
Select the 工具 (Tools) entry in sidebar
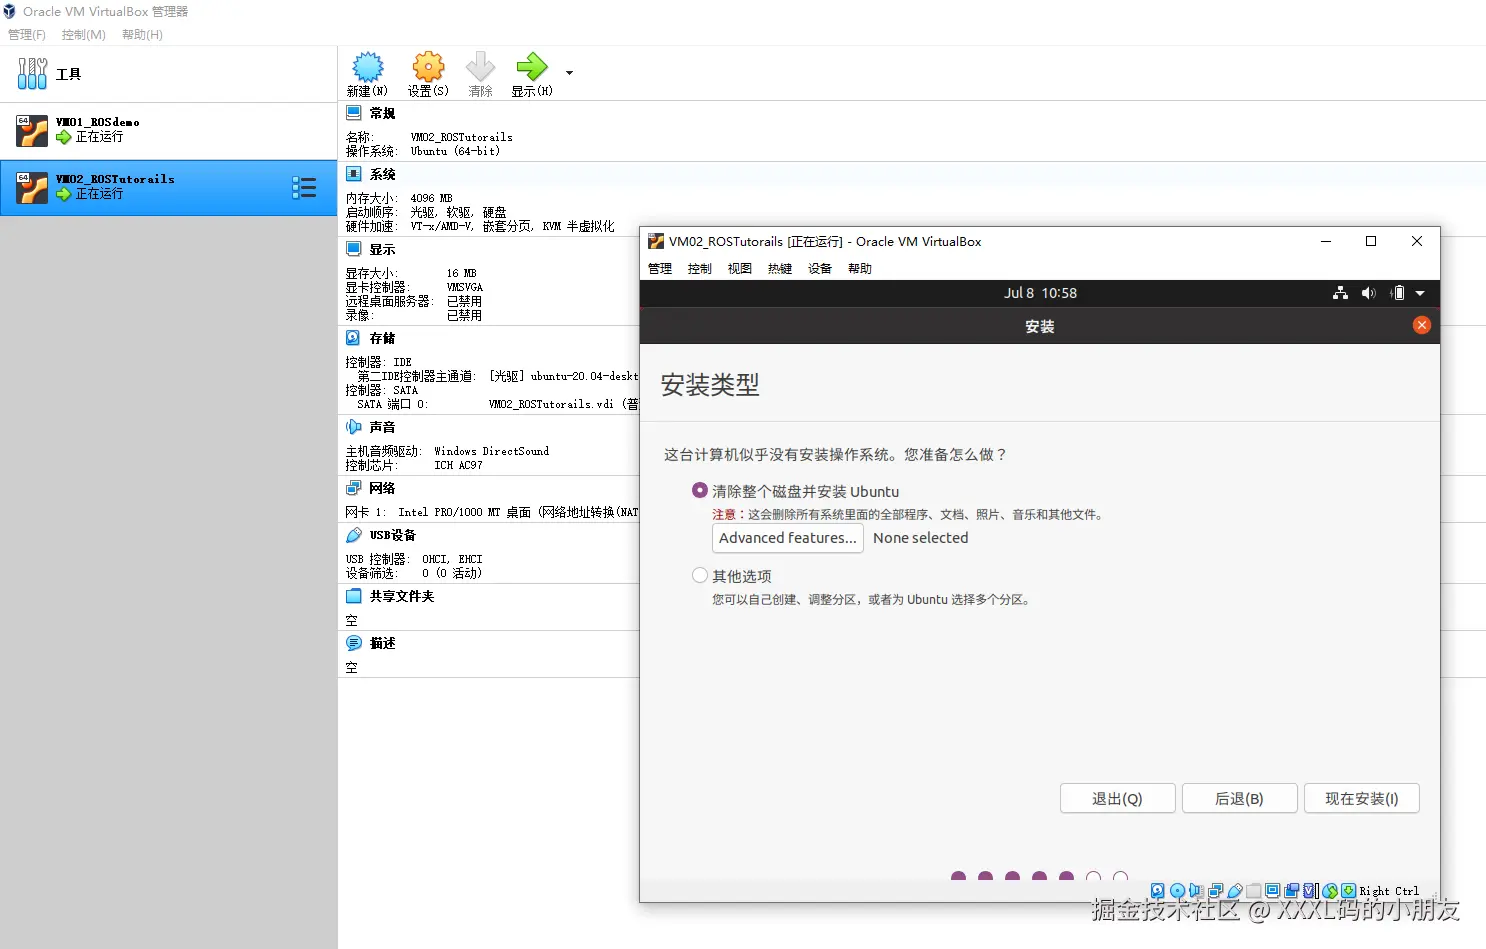point(168,74)
